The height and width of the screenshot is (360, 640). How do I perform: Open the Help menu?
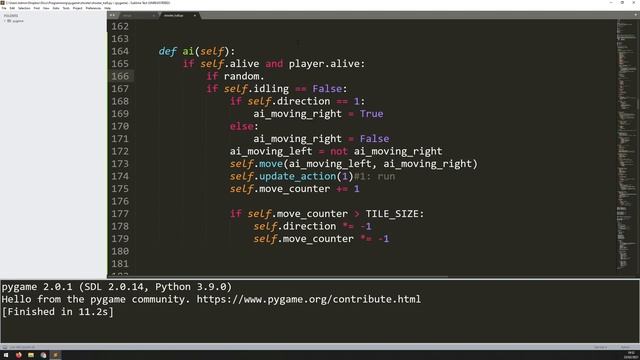107,8
